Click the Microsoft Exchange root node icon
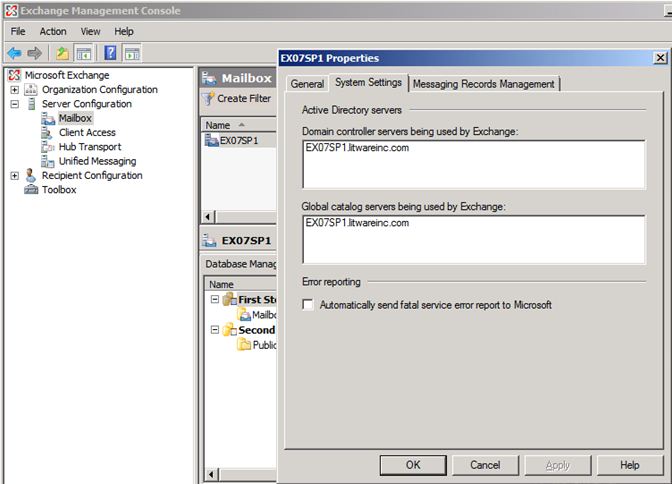The width and height of the screenshot is (672, 484). pos(14,75)
